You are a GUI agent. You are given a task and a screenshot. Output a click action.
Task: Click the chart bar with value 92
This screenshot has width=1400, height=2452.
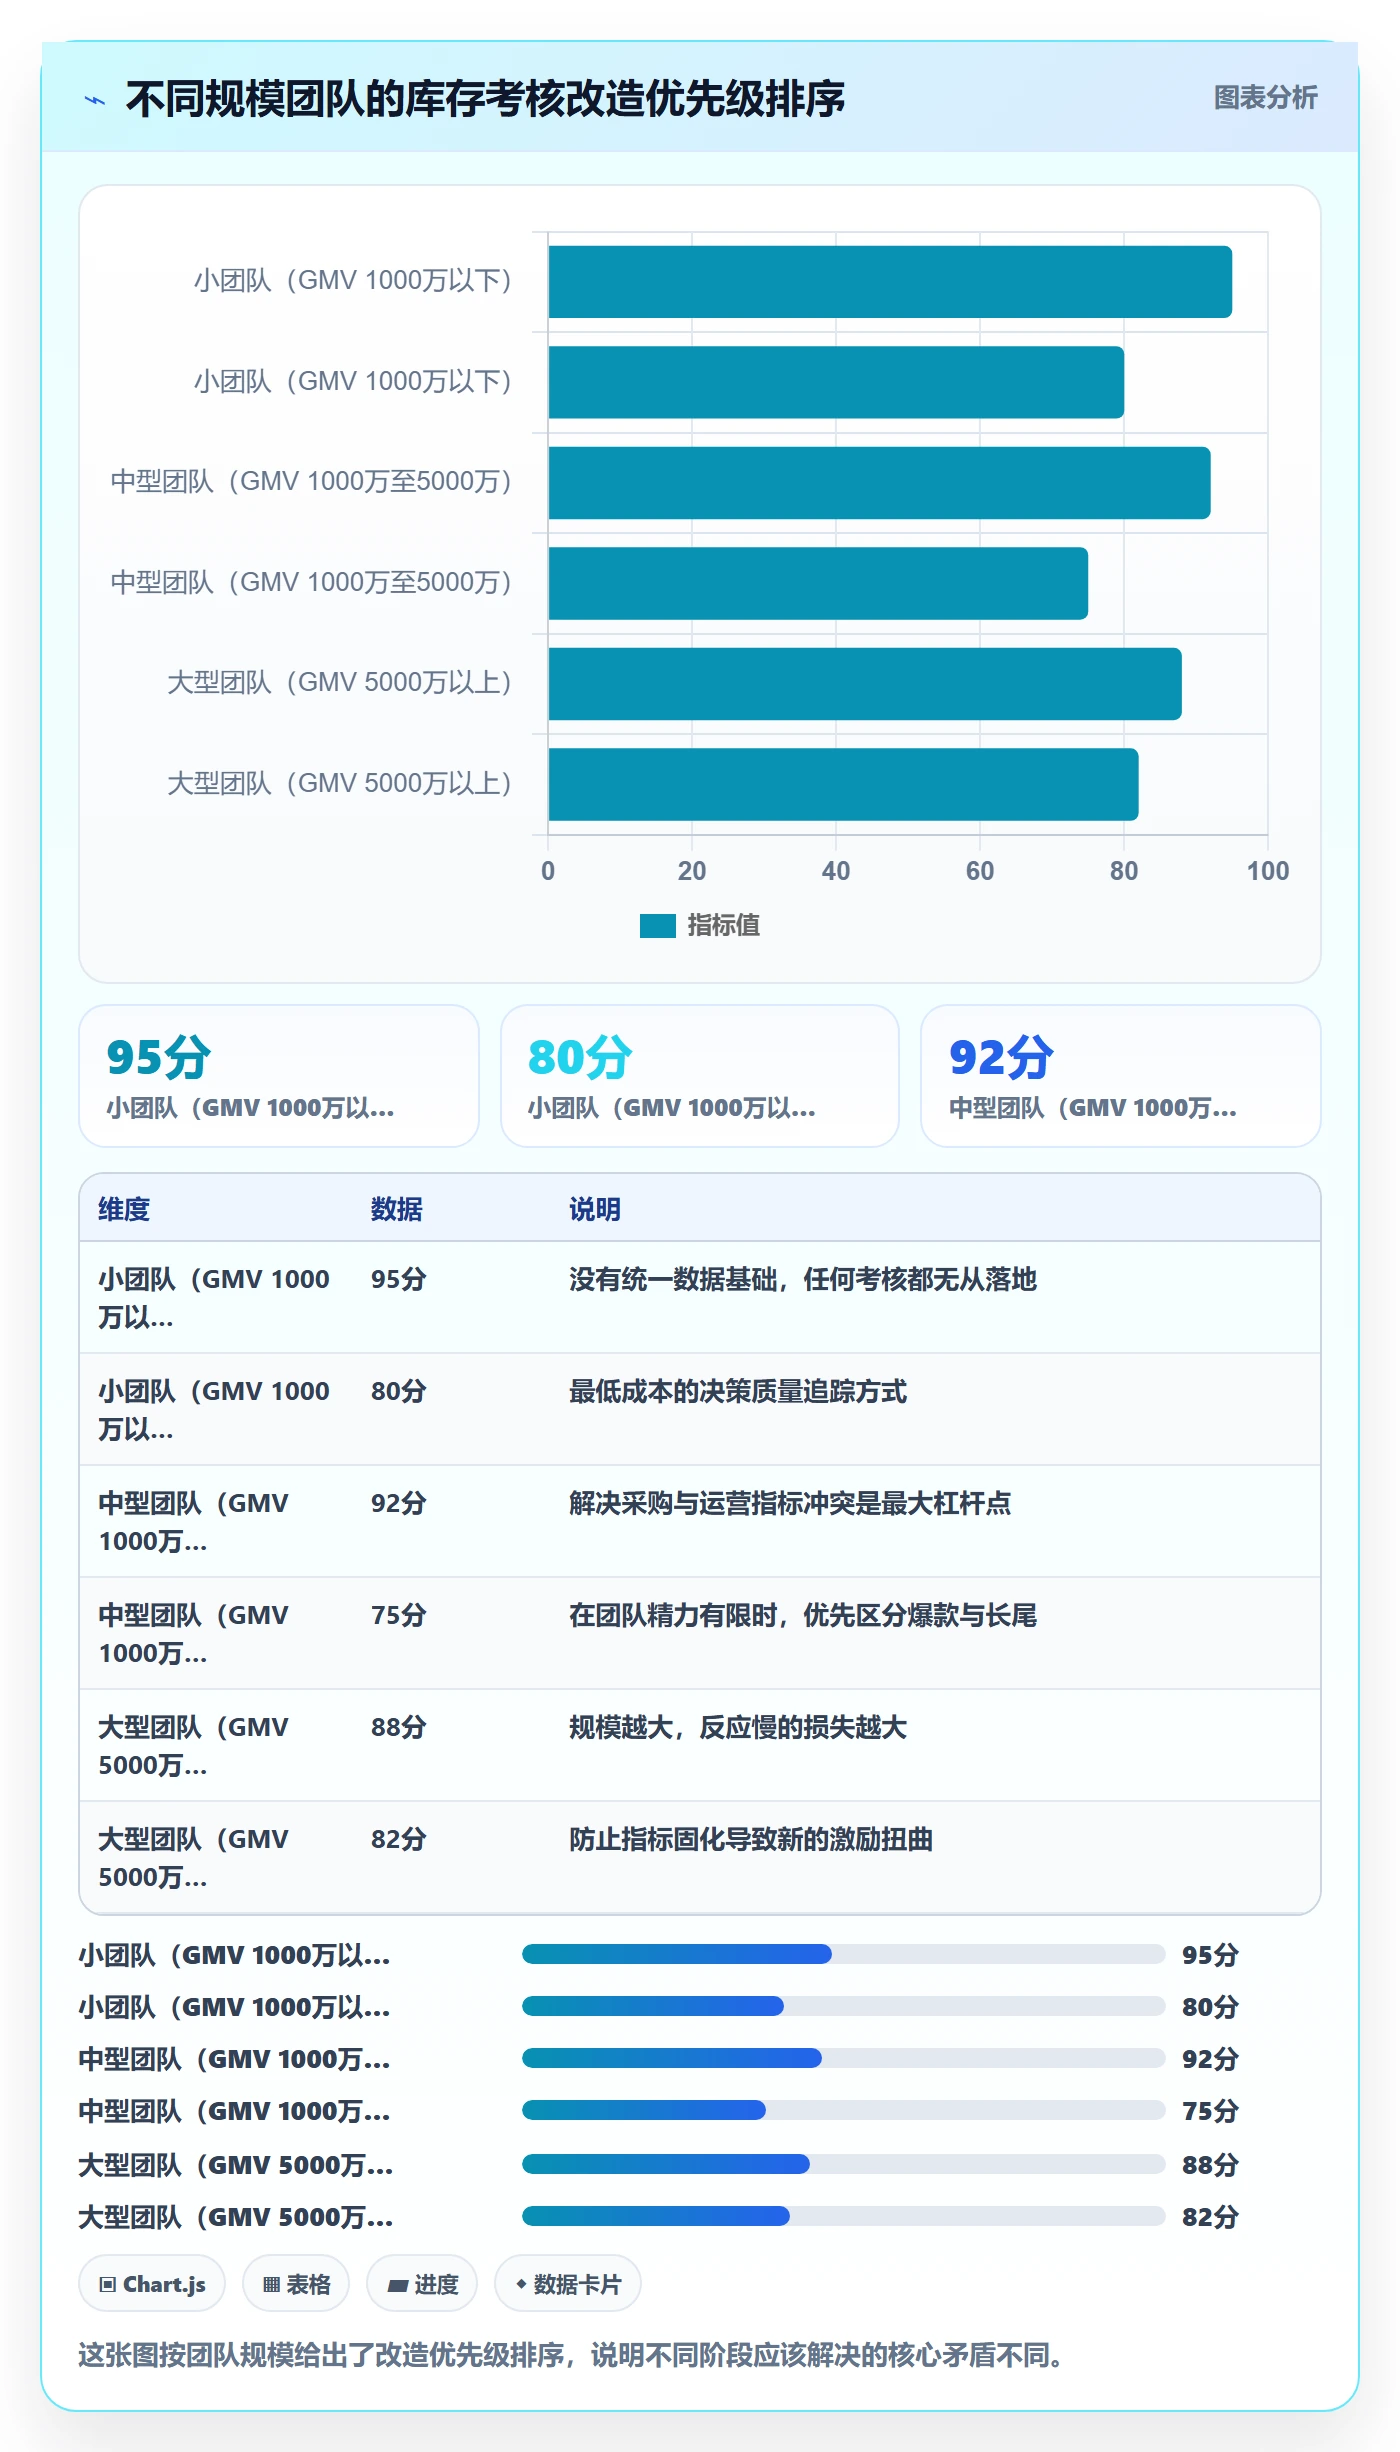click(879, 483)
